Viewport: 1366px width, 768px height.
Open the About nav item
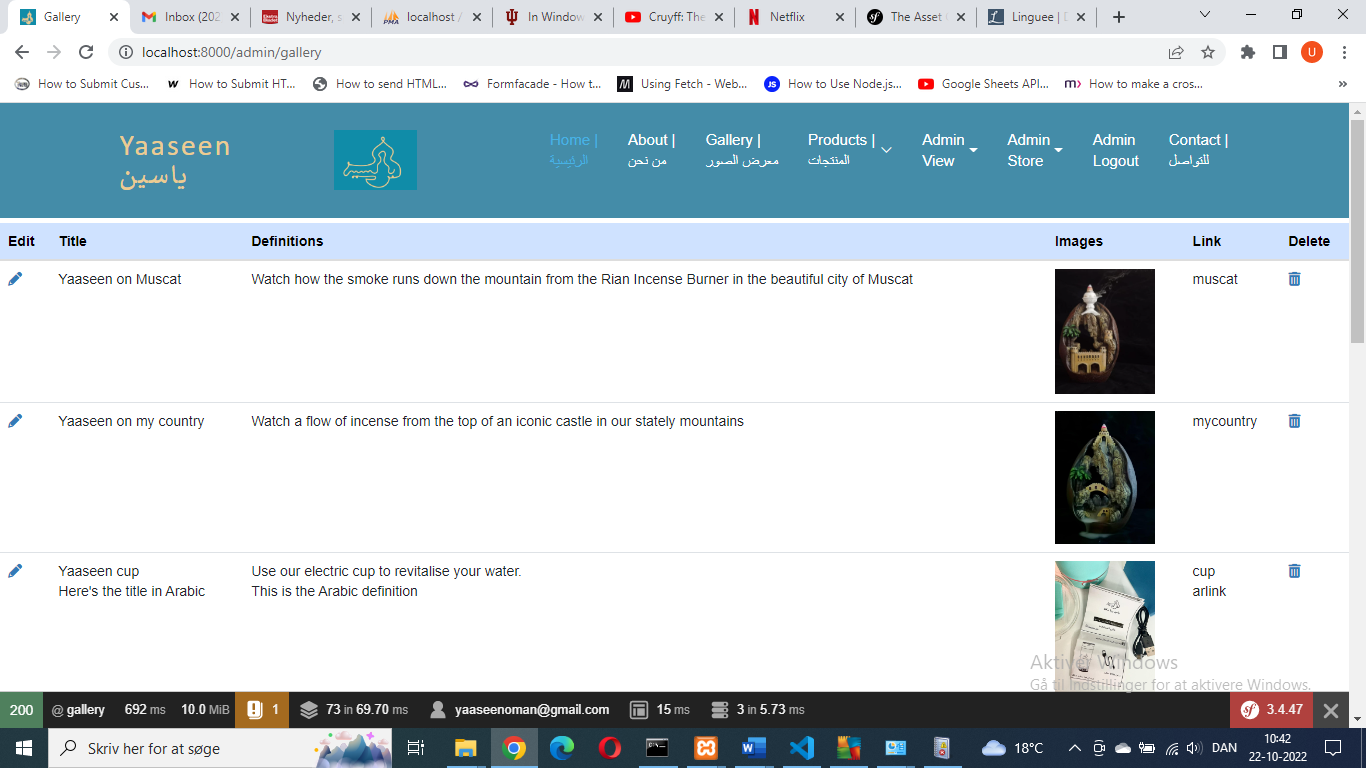click(651, 150)
